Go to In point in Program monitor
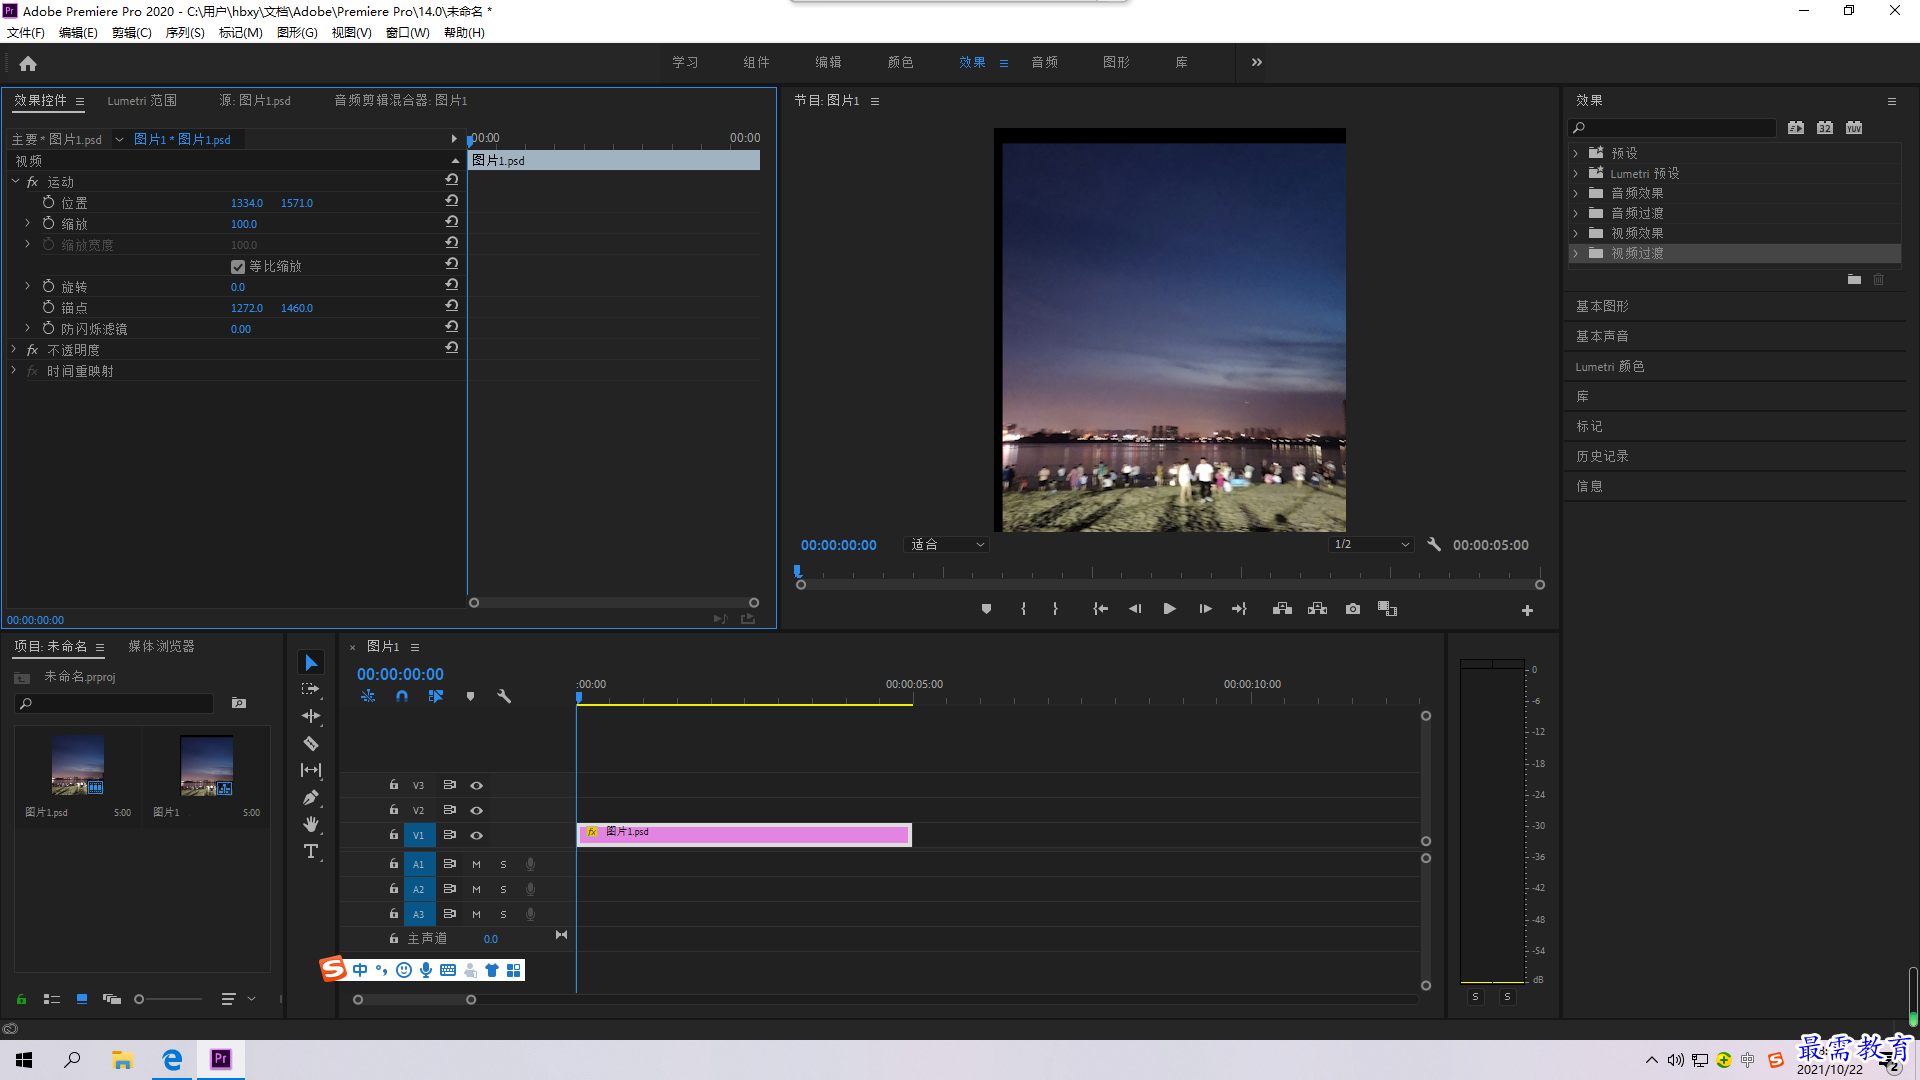Screen dimensions: 1920x1080 point(1100,609)
